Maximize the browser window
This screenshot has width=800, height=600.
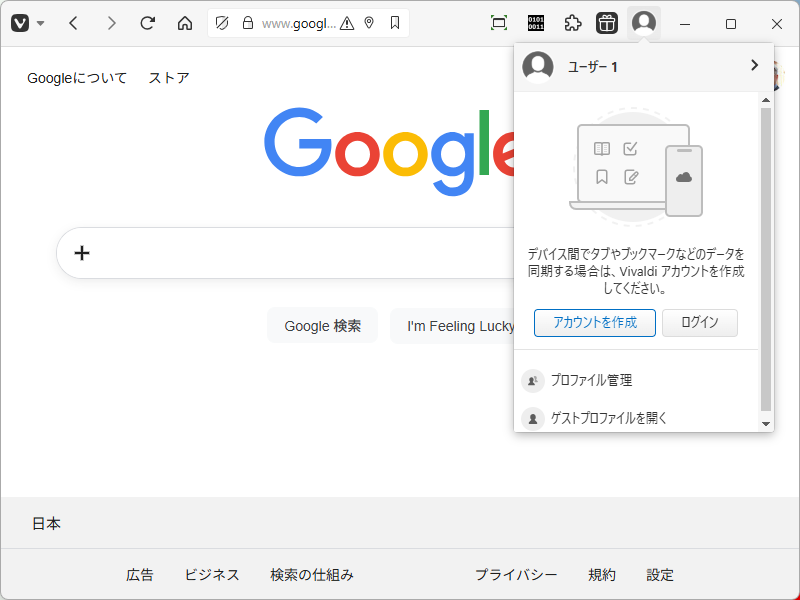click(x=731, y=24)
